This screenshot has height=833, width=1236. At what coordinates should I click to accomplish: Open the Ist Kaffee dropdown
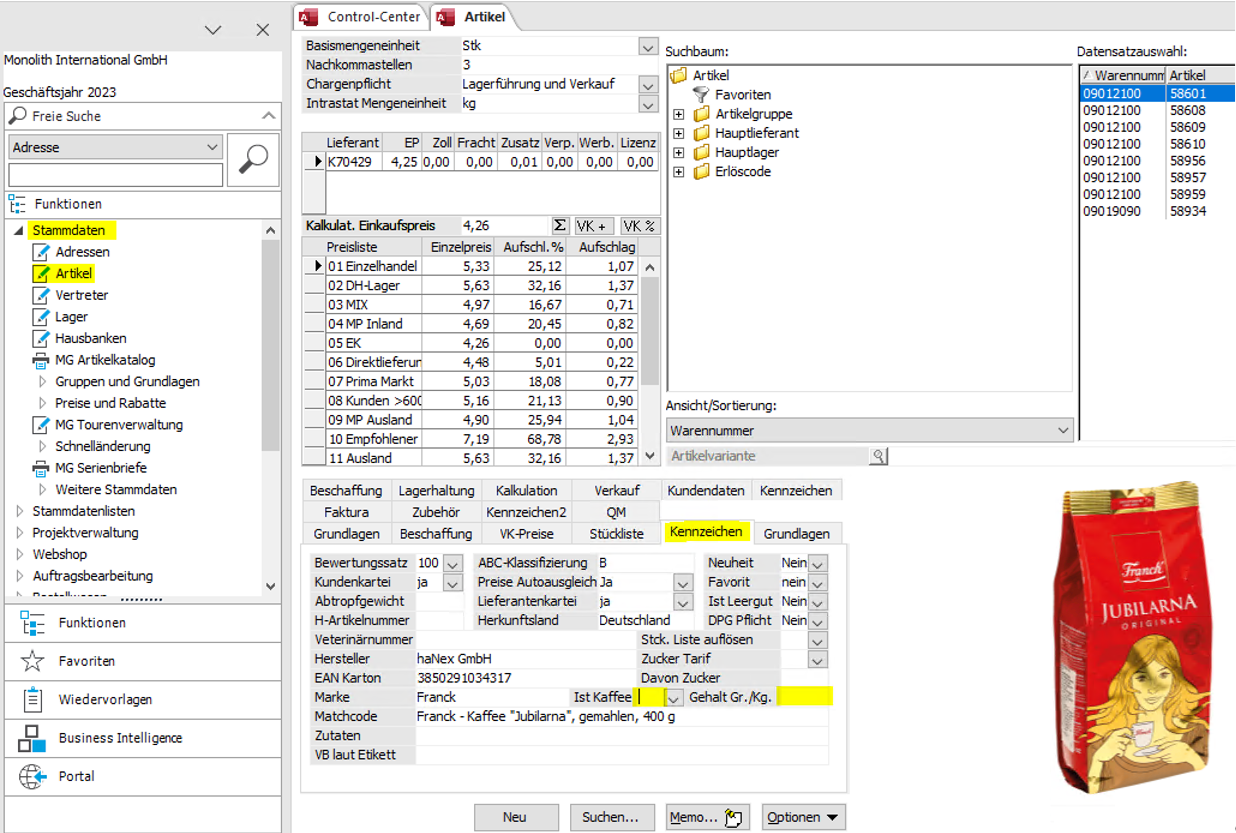tap(674, 697)
